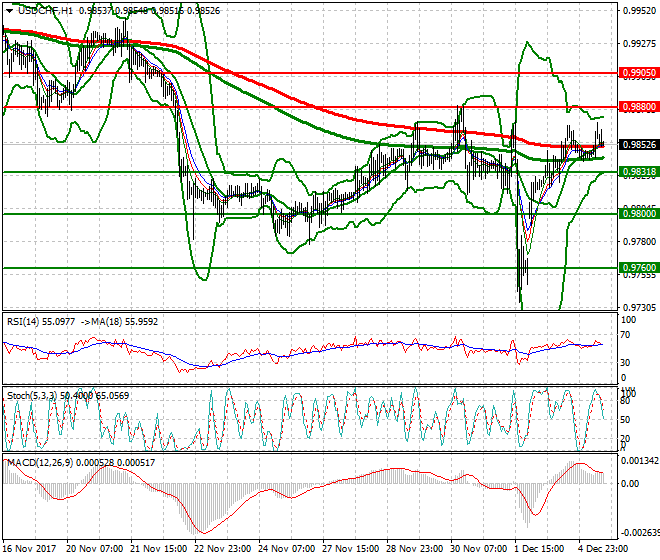Click the dropdown triangle beside USDCHF,H1

tap(9, 10)
